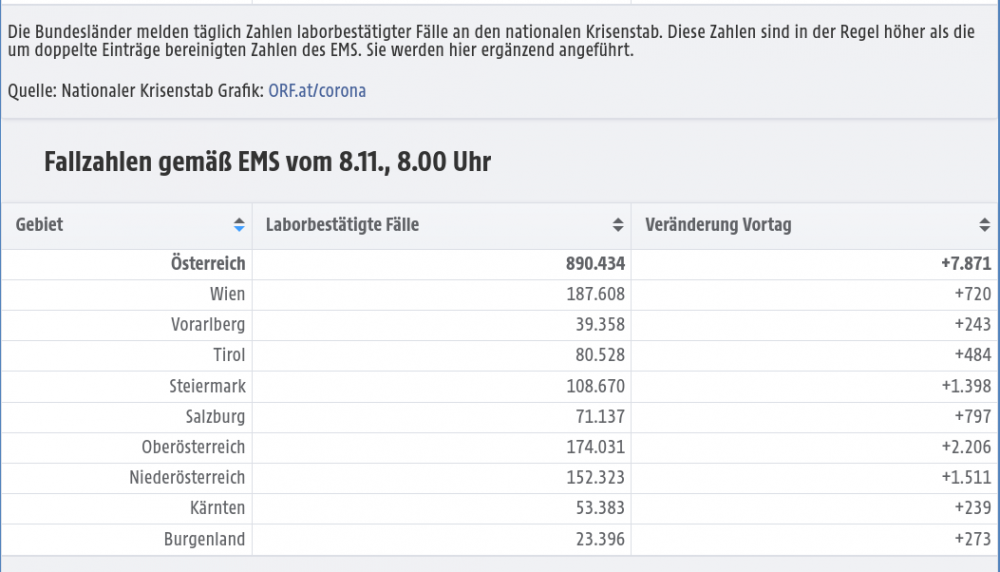Click the sort arrows in Gebiet column
Screen dimensions: 1000x572
(239, 226)
